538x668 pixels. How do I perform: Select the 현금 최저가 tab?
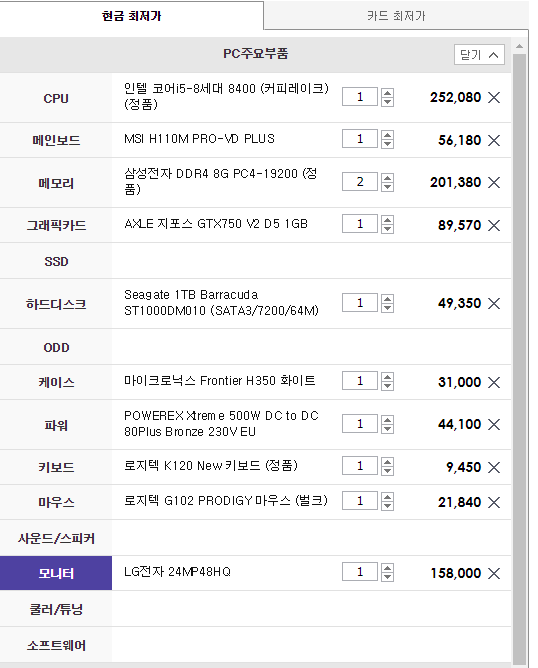[x=132, y=16]
